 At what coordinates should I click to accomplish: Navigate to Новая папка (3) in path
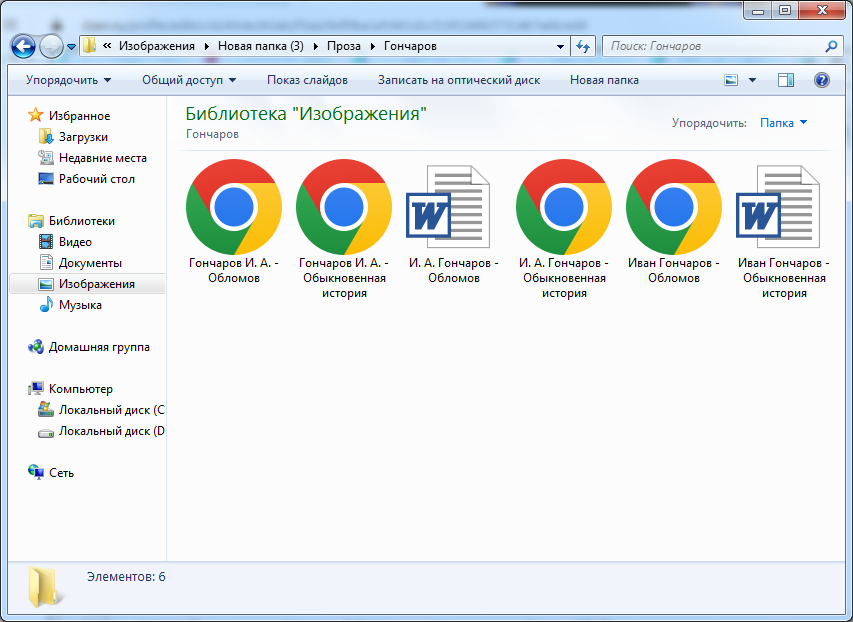point(261,46)
